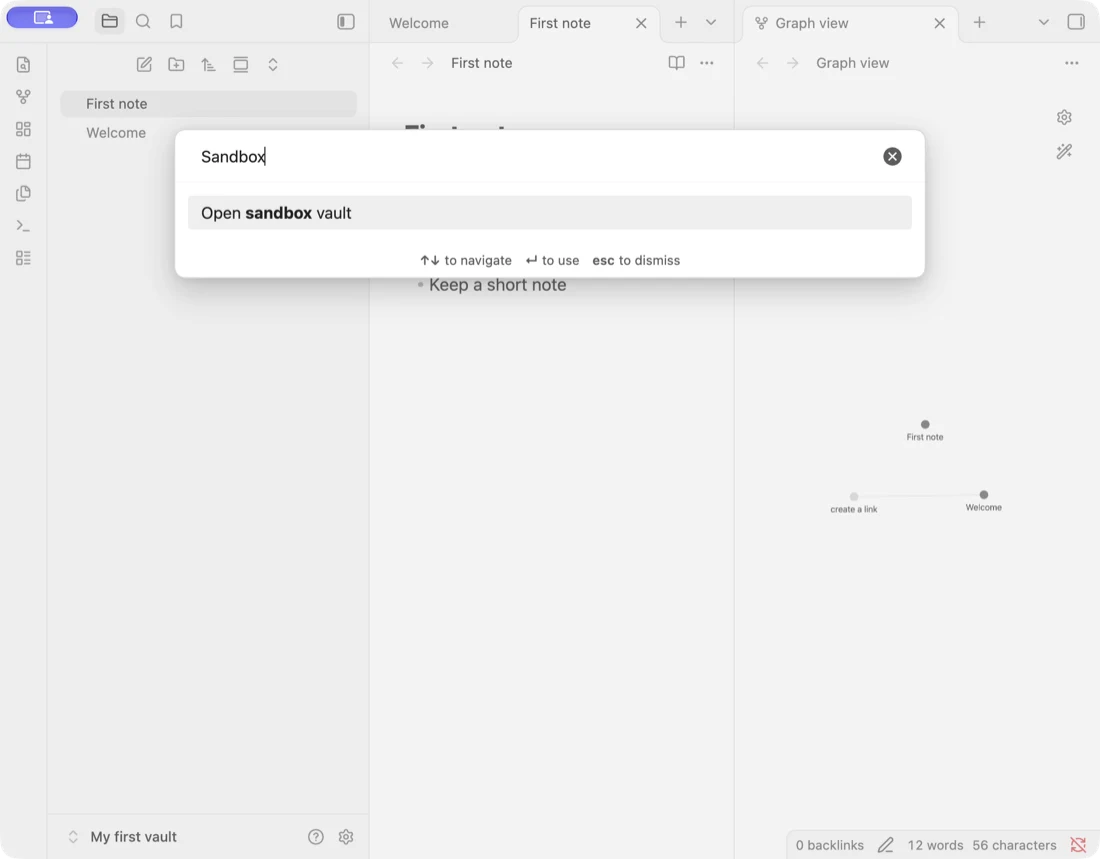The height and width of the screenshot is (859, 1100).
Task: Create a new canvas from the ribbon
Action: [x=23, y=129]
